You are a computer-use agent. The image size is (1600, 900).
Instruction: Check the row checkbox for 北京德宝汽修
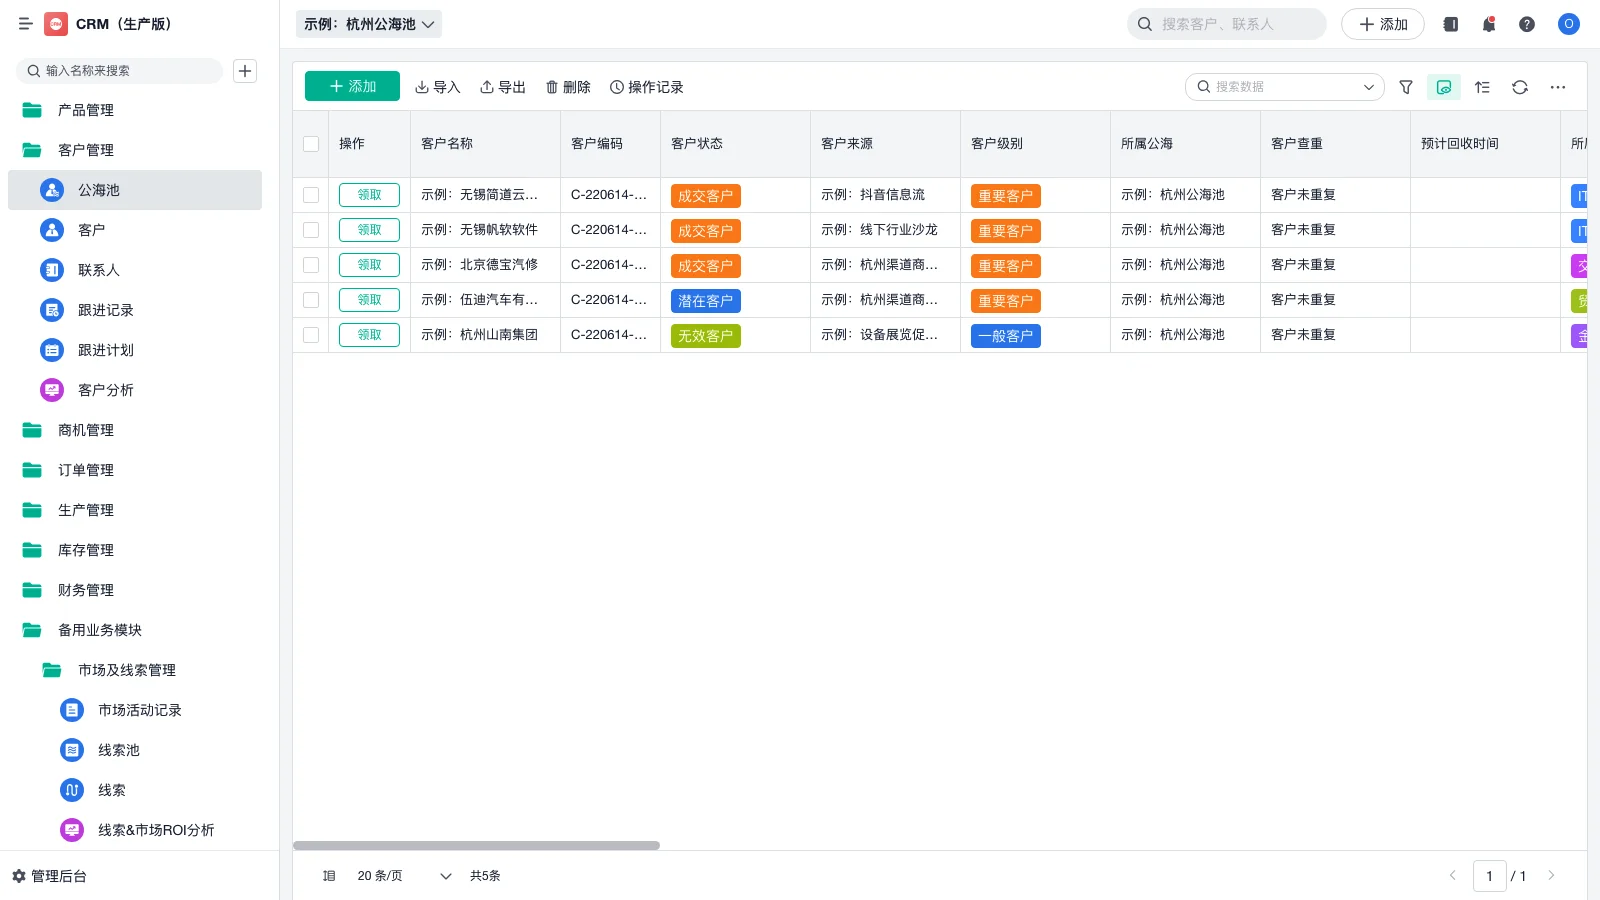(x=310, y=264)
